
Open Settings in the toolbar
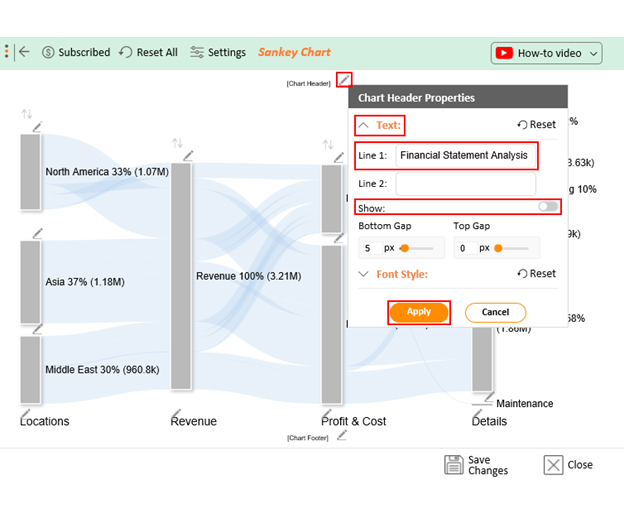click(218, 53)
